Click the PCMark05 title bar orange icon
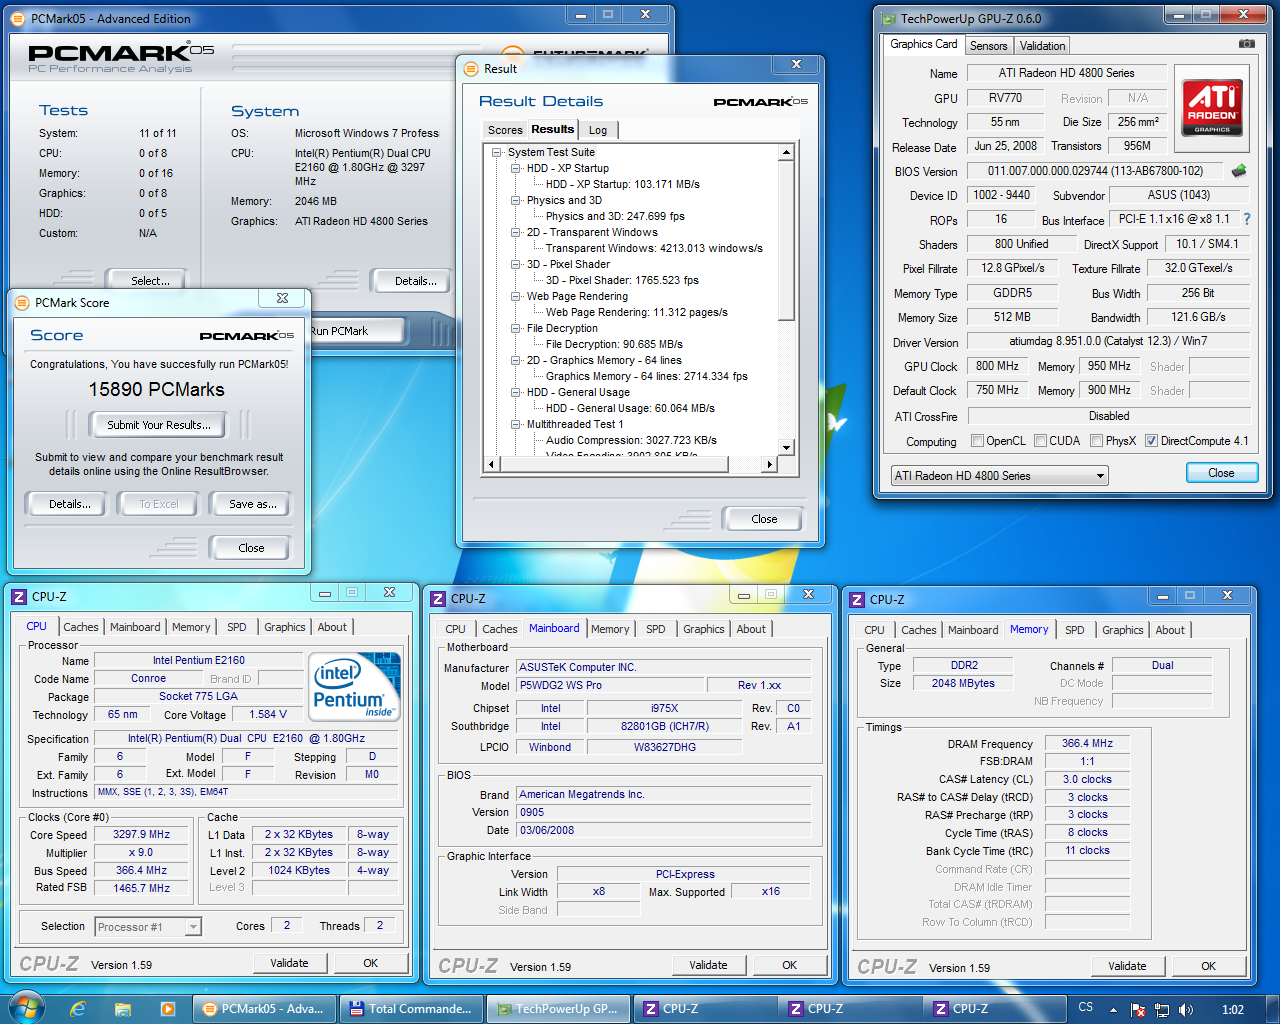 (x=19, y=18)
